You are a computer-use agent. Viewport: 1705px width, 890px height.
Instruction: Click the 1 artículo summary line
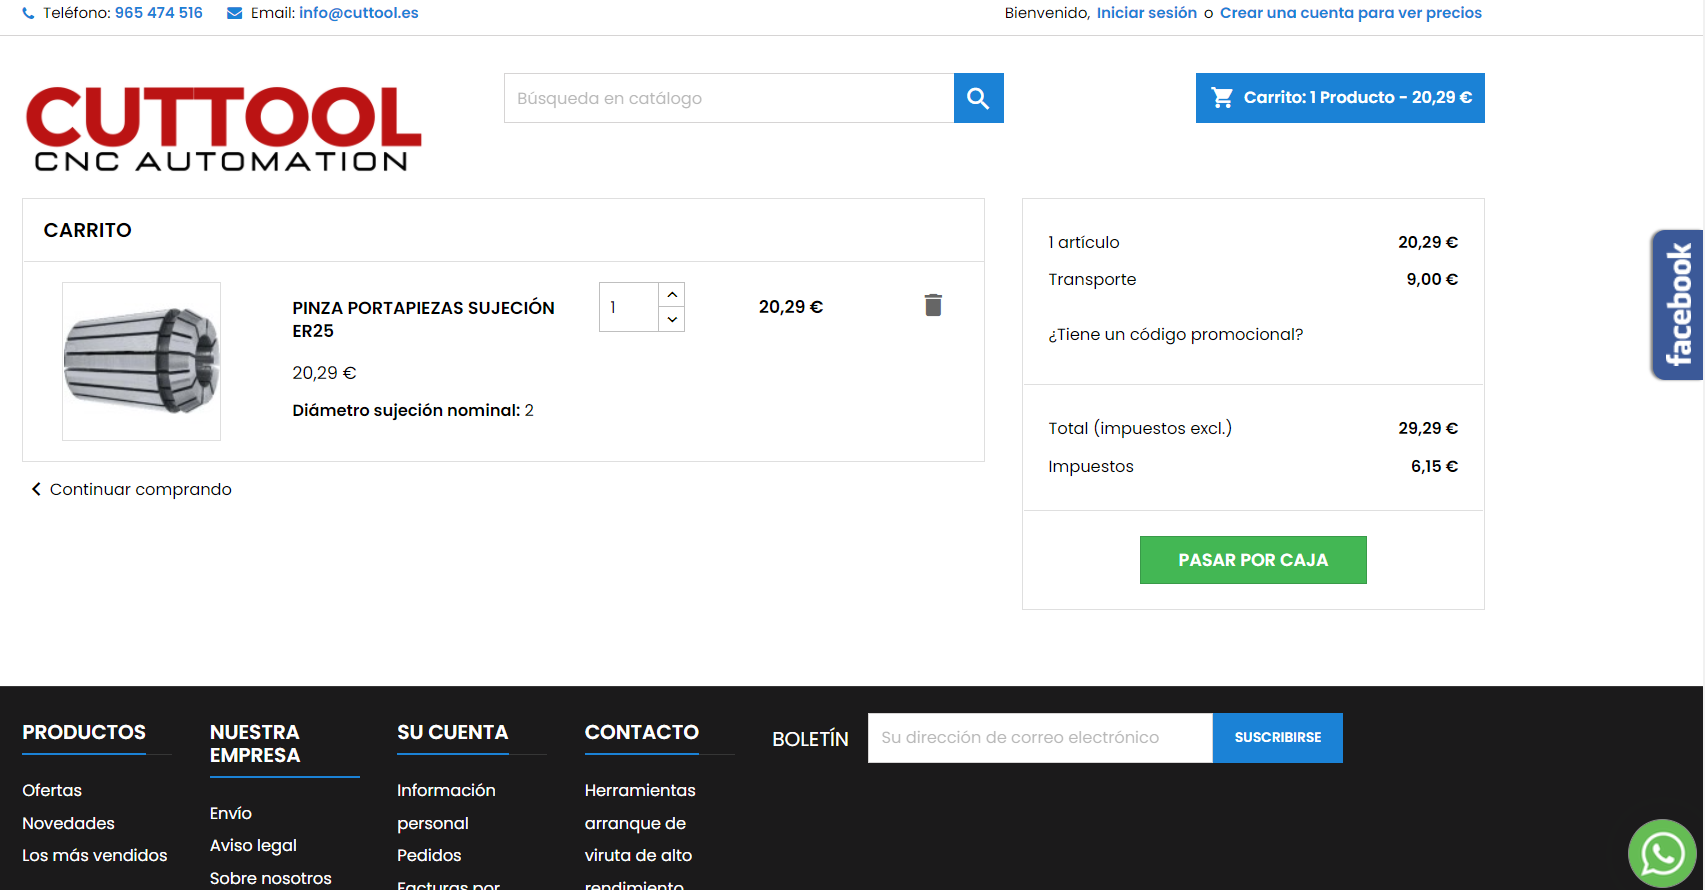point(1253,242)
